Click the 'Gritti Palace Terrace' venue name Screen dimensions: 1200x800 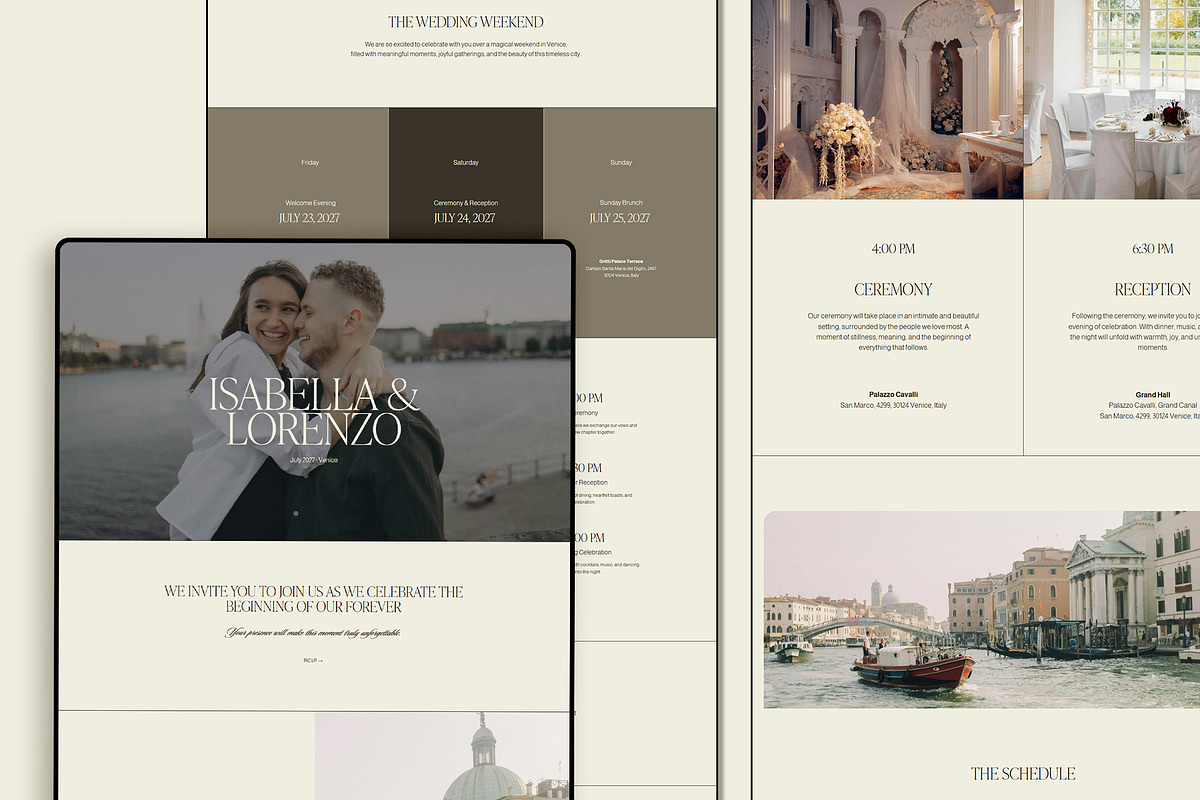pos(621,261)
